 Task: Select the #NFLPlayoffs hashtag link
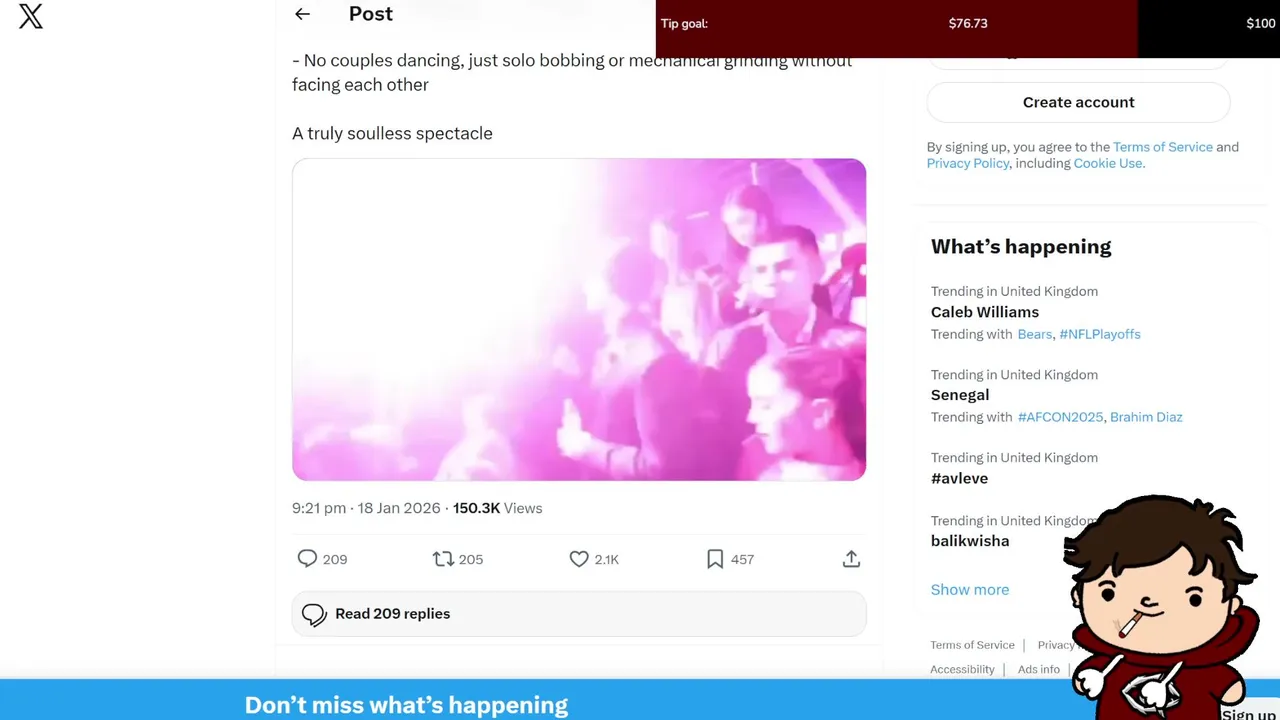[x=1099, y=334]
